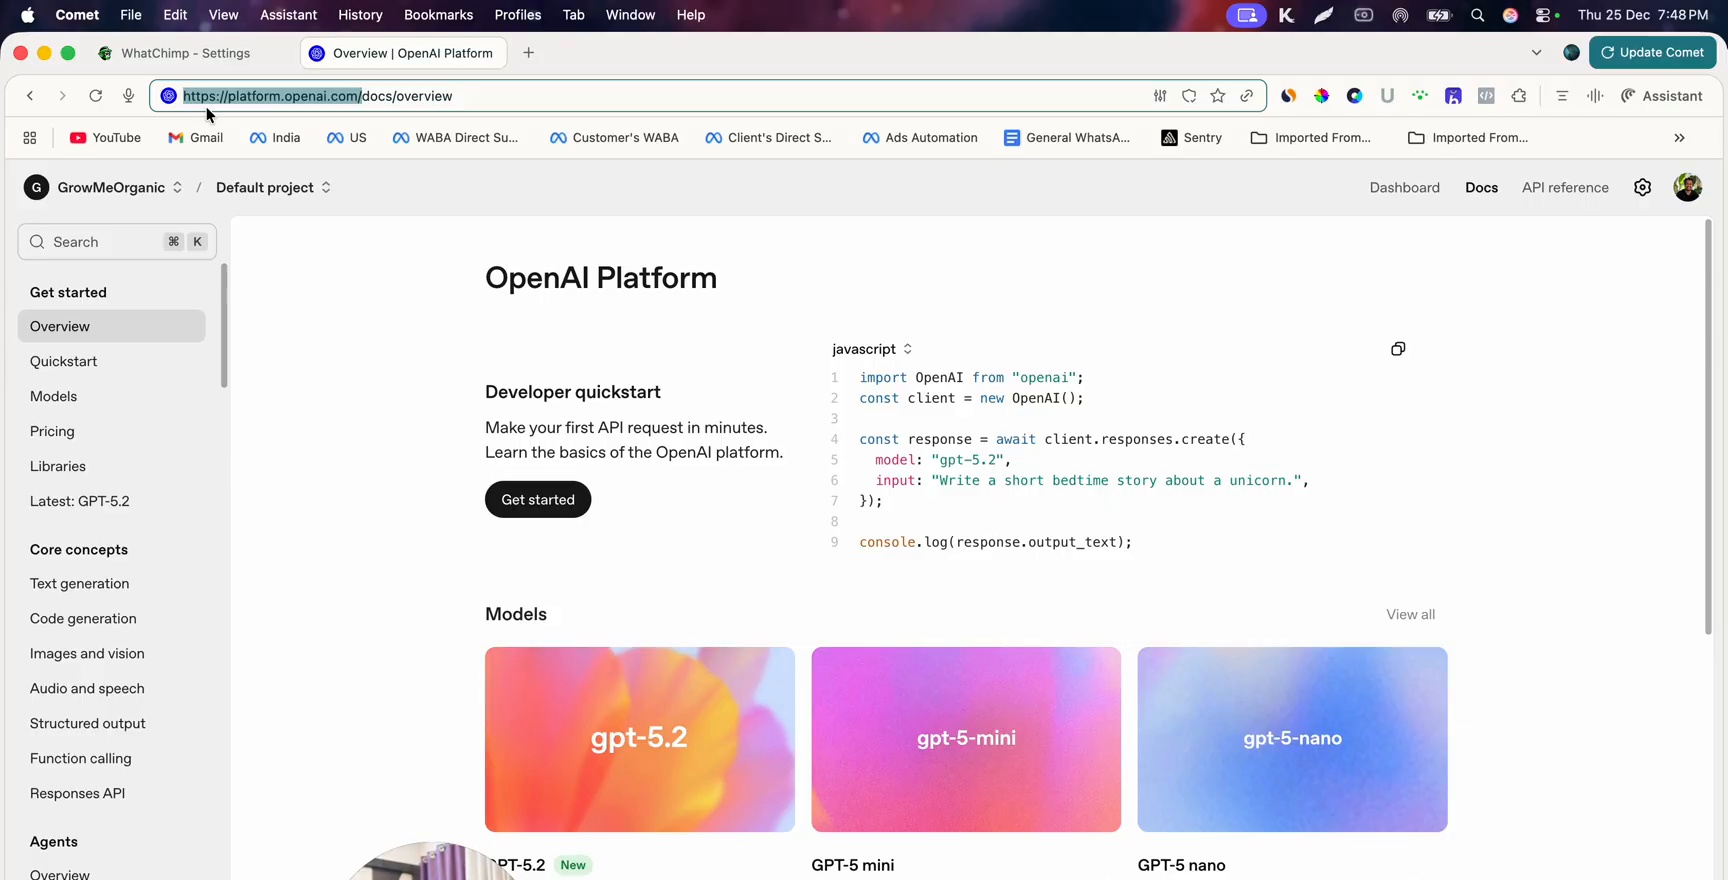1728x880 pixels.
Task: Click the Update Comet button
Action: point(1652,52)
